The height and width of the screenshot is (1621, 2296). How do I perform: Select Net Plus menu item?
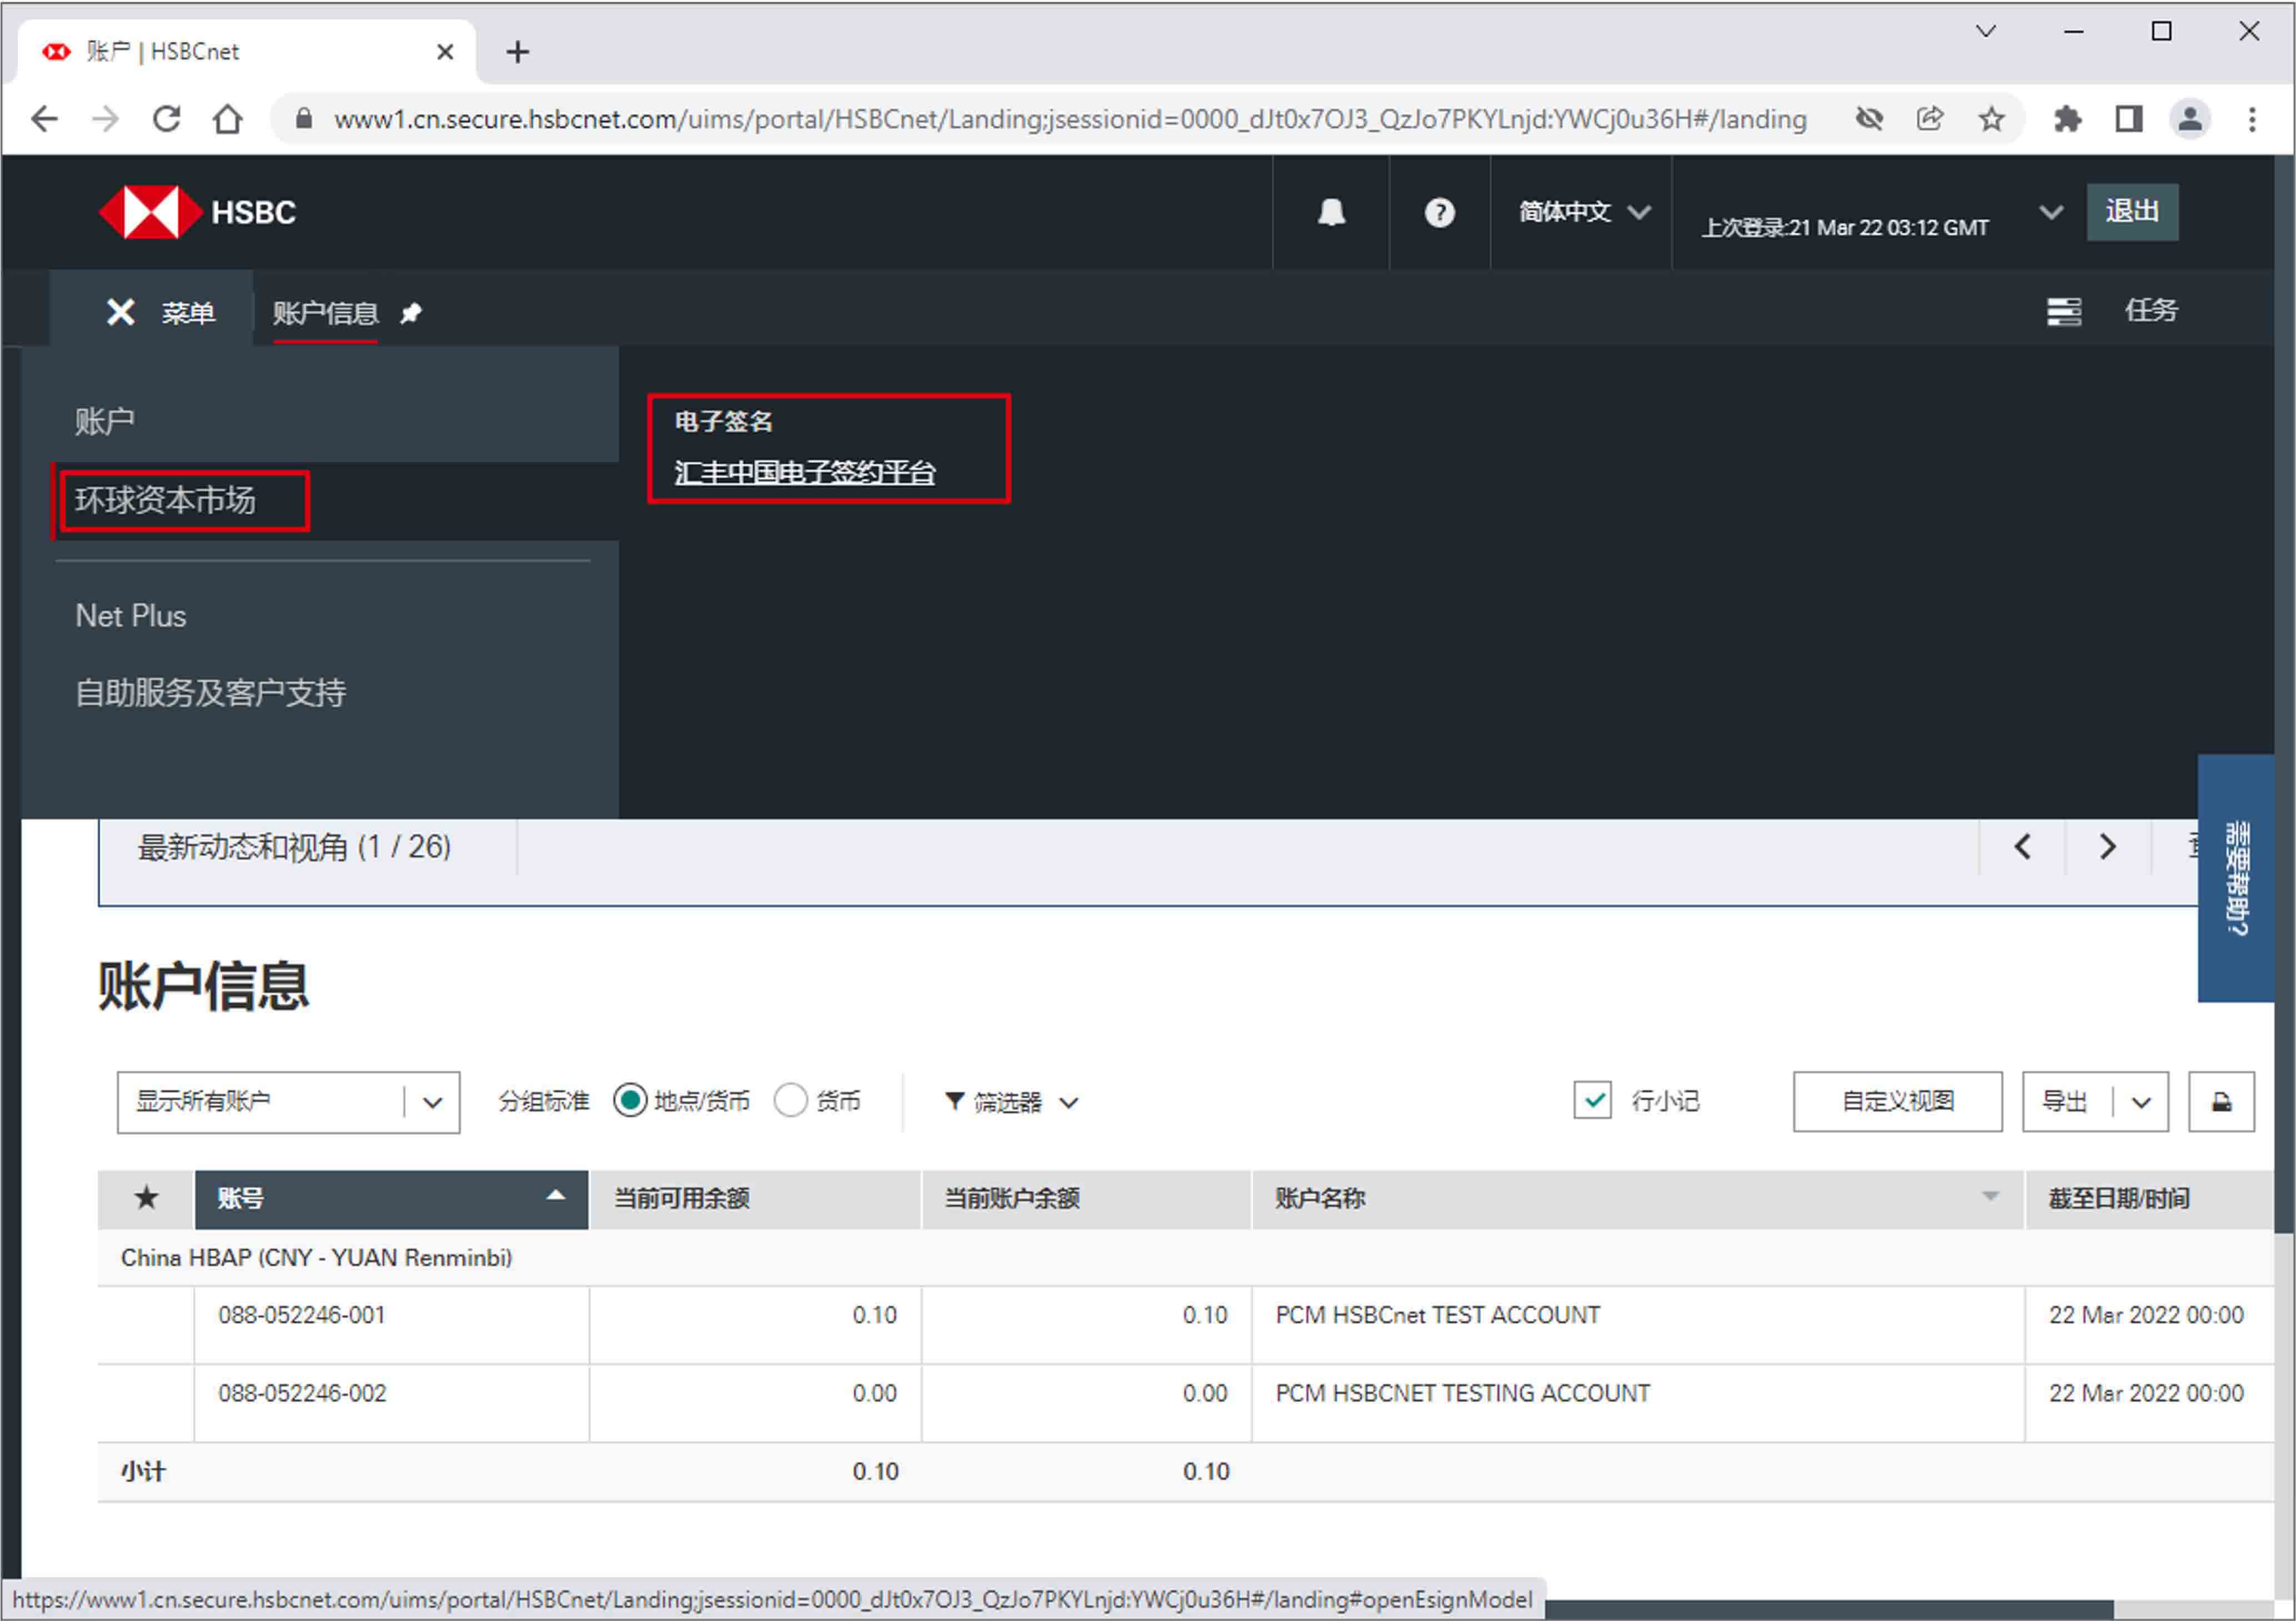131,616
